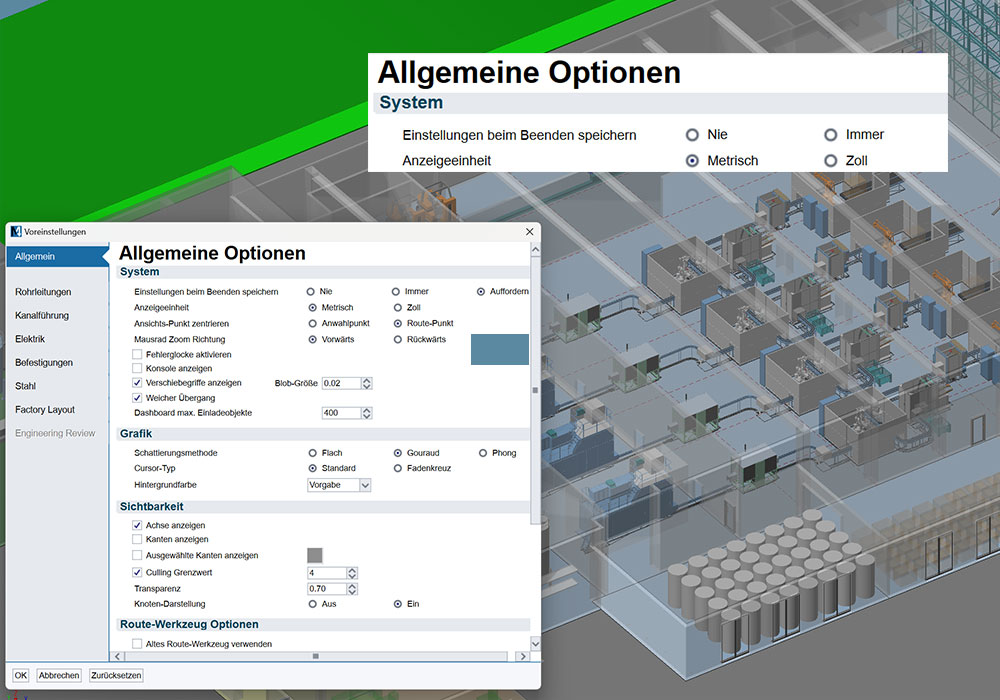Image resolution: width=1000 pixels, height=700 pixels.
Task: Close the Voreinstellungen dialog window
Action: 529,232
